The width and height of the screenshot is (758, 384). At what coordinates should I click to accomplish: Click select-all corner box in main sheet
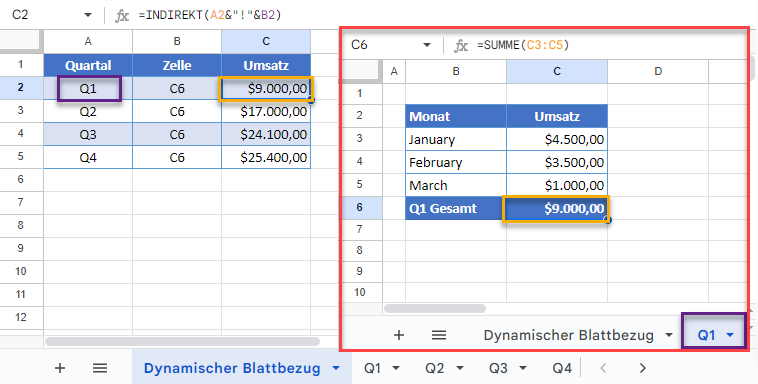click(x=21, y=42)
